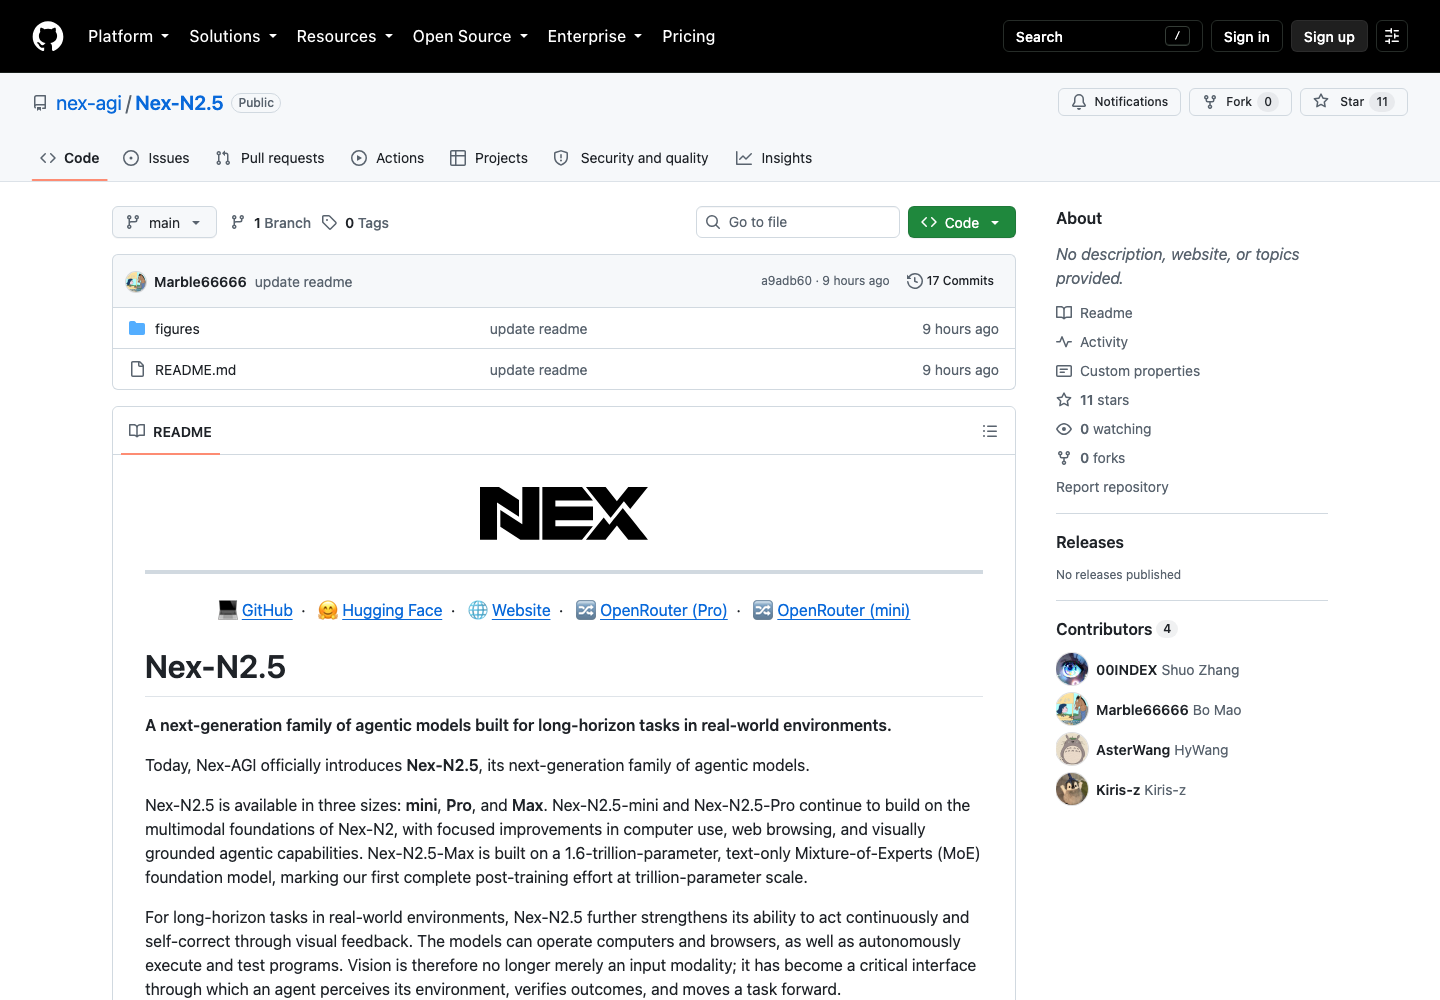Click the Sign up button
Image resolution: width=1440 pixels, height=1000 pixels.
tap(1329, 36)
